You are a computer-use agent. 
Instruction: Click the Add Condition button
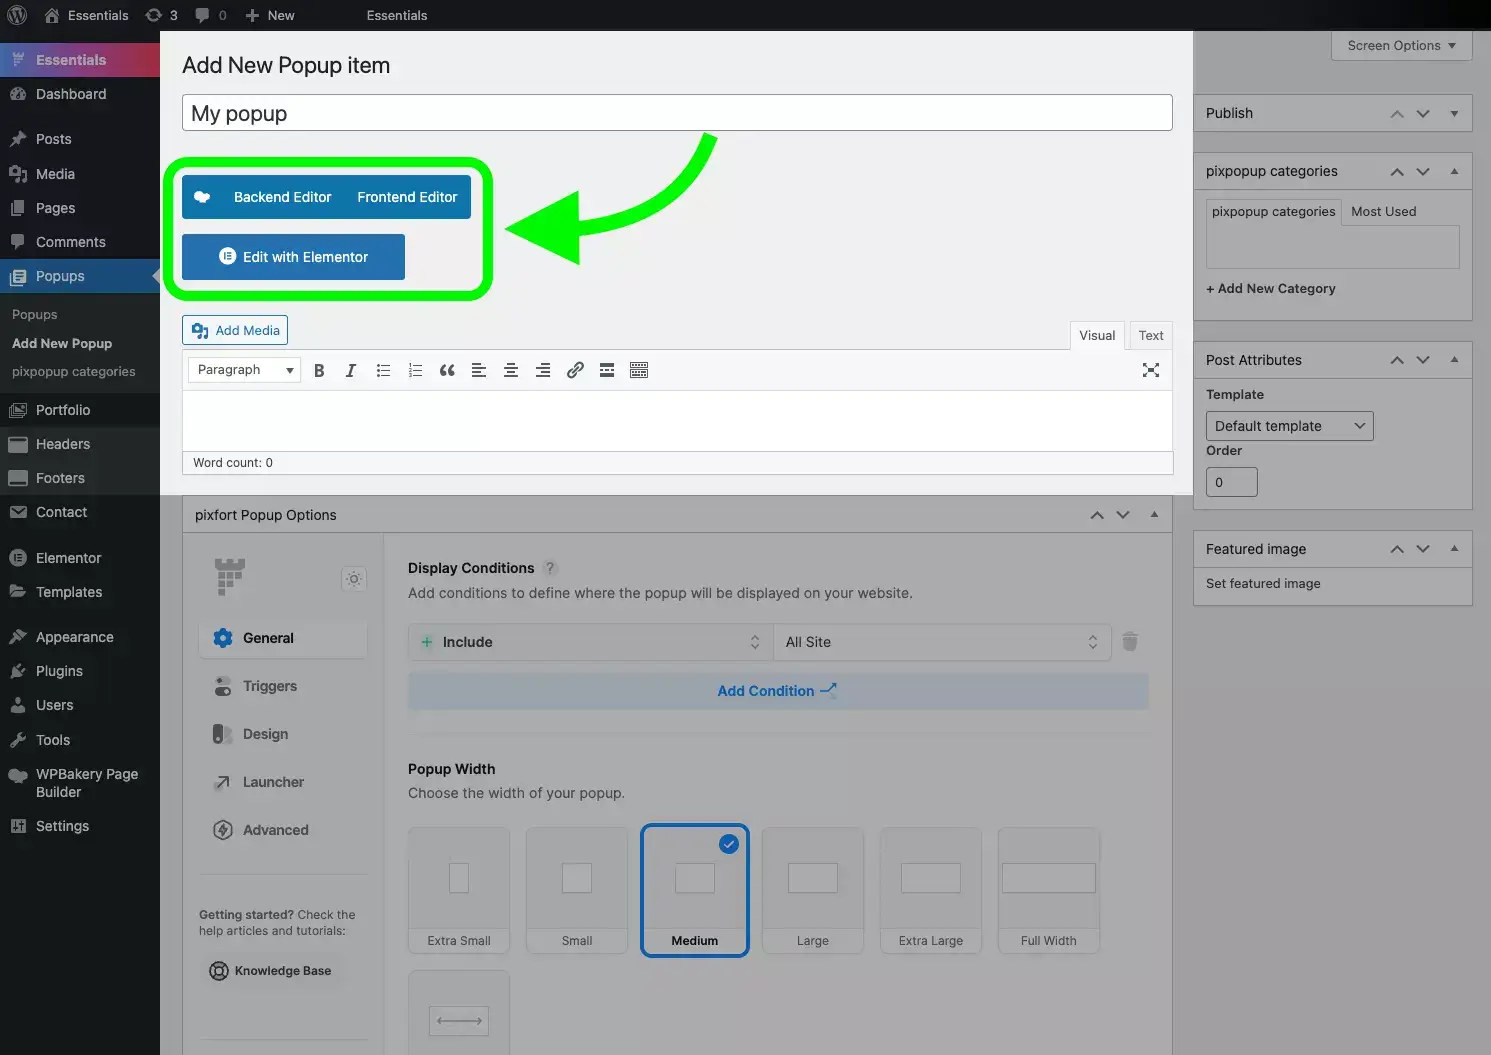pyautogui.click(x=778, y=691)
